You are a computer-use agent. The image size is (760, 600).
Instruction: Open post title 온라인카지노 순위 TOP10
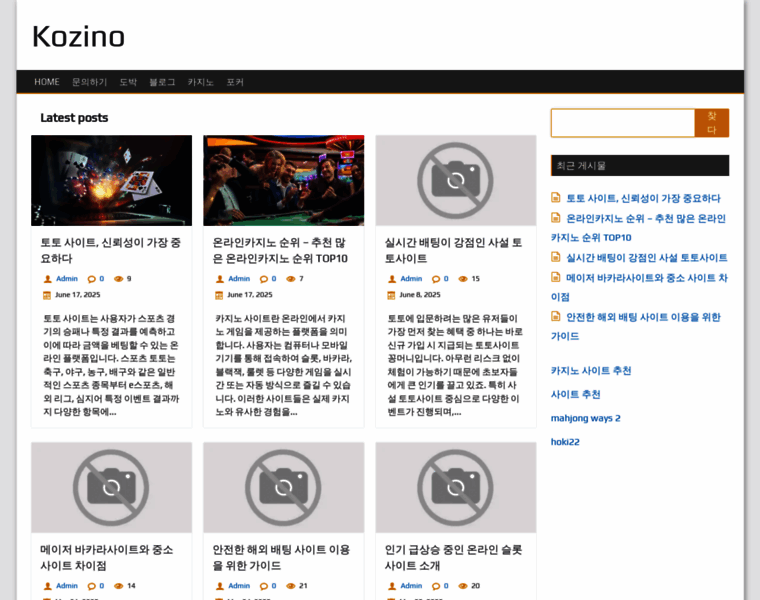click(x=280, y=251)
